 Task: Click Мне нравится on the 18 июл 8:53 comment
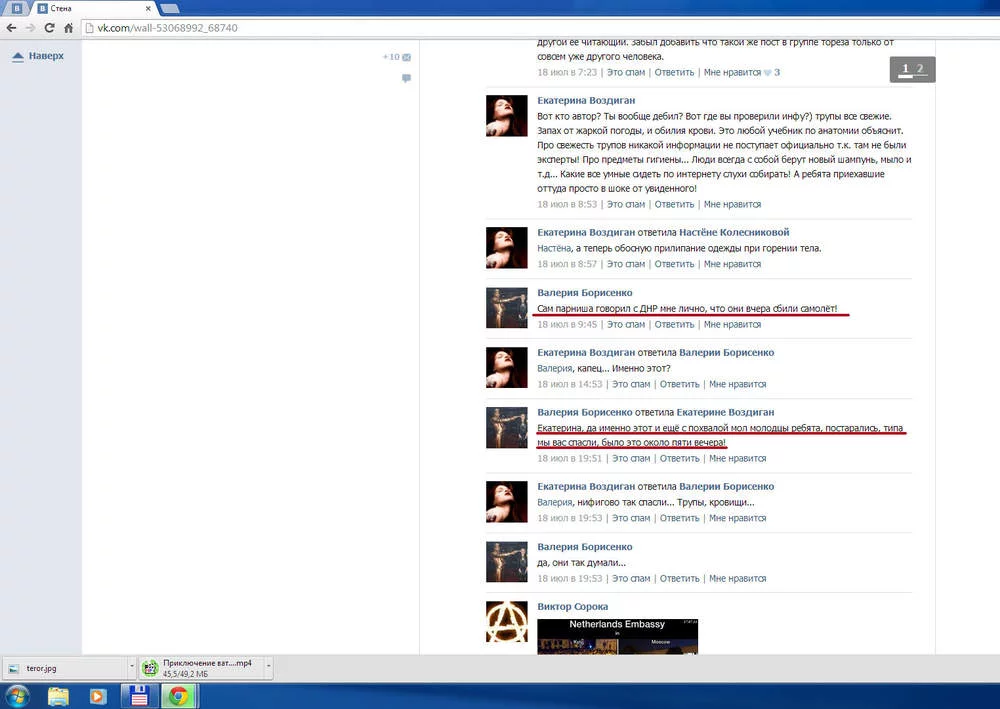click(x=732, y=205)
